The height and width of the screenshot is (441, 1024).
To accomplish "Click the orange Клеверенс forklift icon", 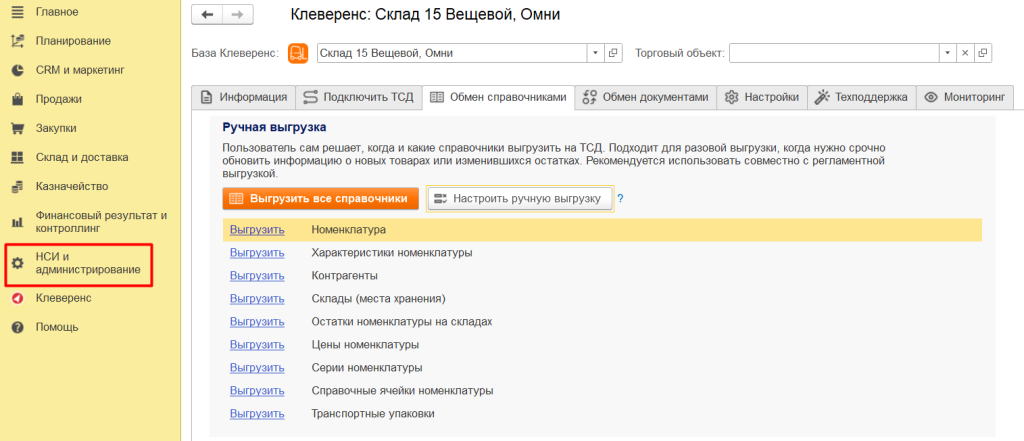I will pyautogui.click(x=298, y=54).
